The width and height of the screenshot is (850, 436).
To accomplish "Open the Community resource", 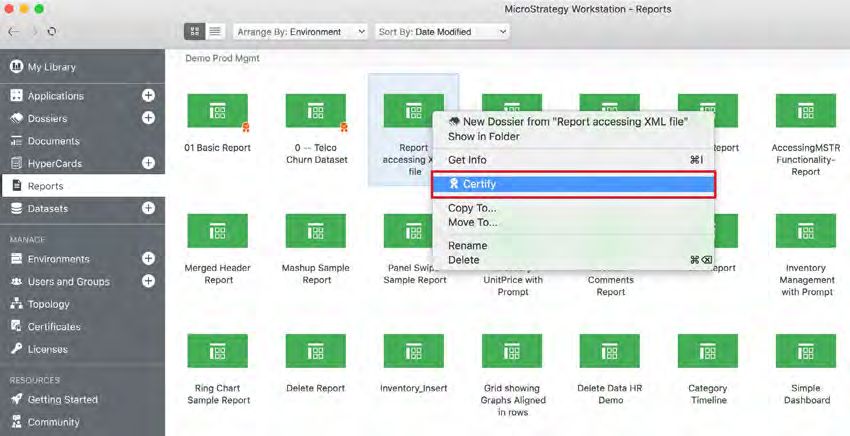I will click(x=82, y=422).
